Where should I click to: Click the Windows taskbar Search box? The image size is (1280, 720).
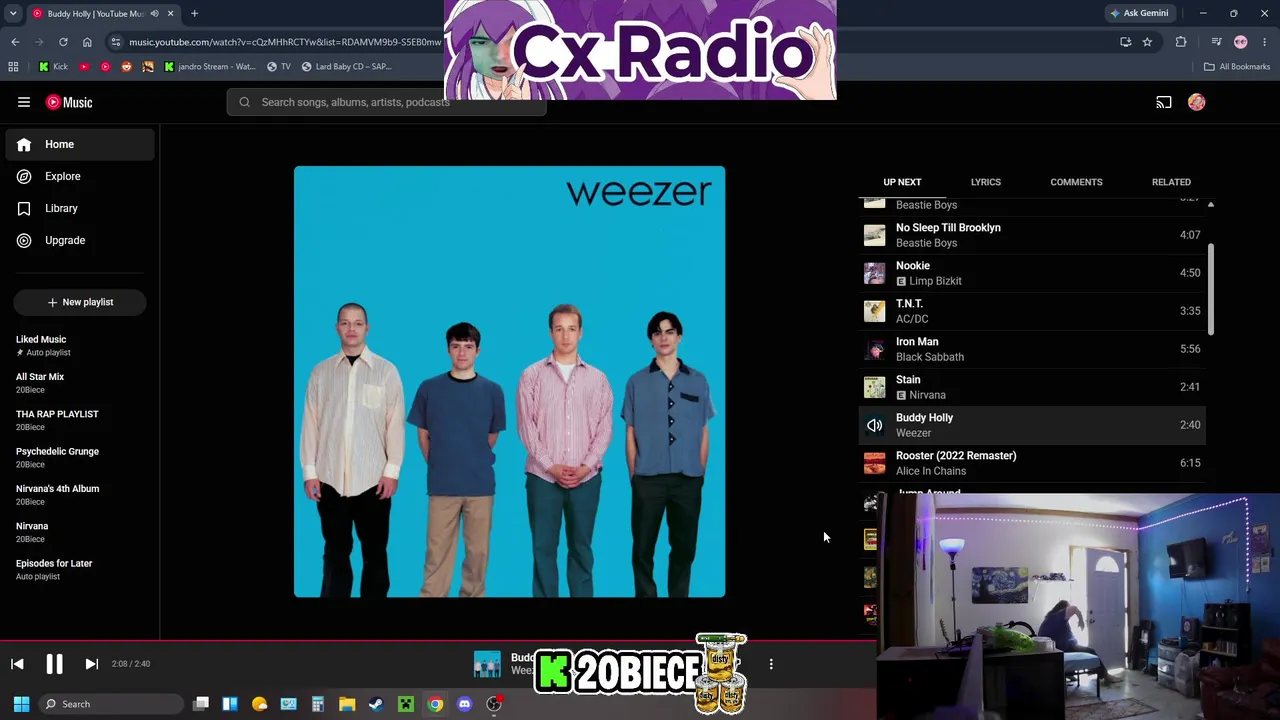pyautogui.click(x=112, y=704)
